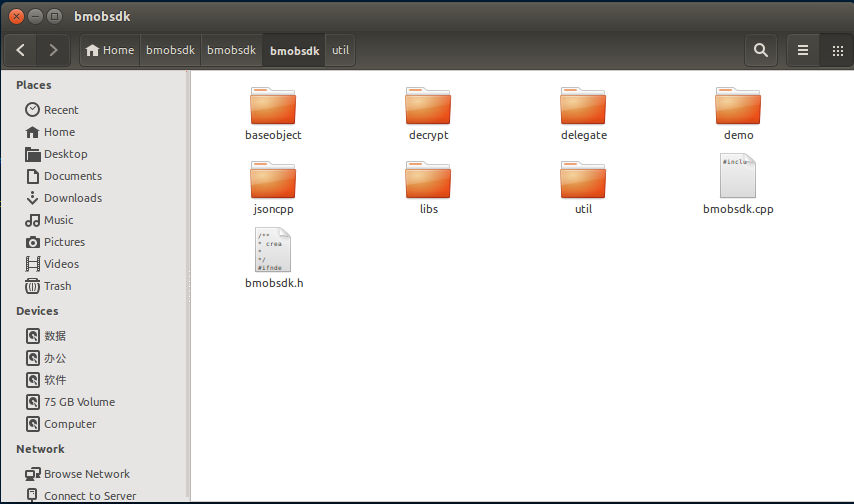Open the 75 GB Volume device

click(x=70, y=402)
